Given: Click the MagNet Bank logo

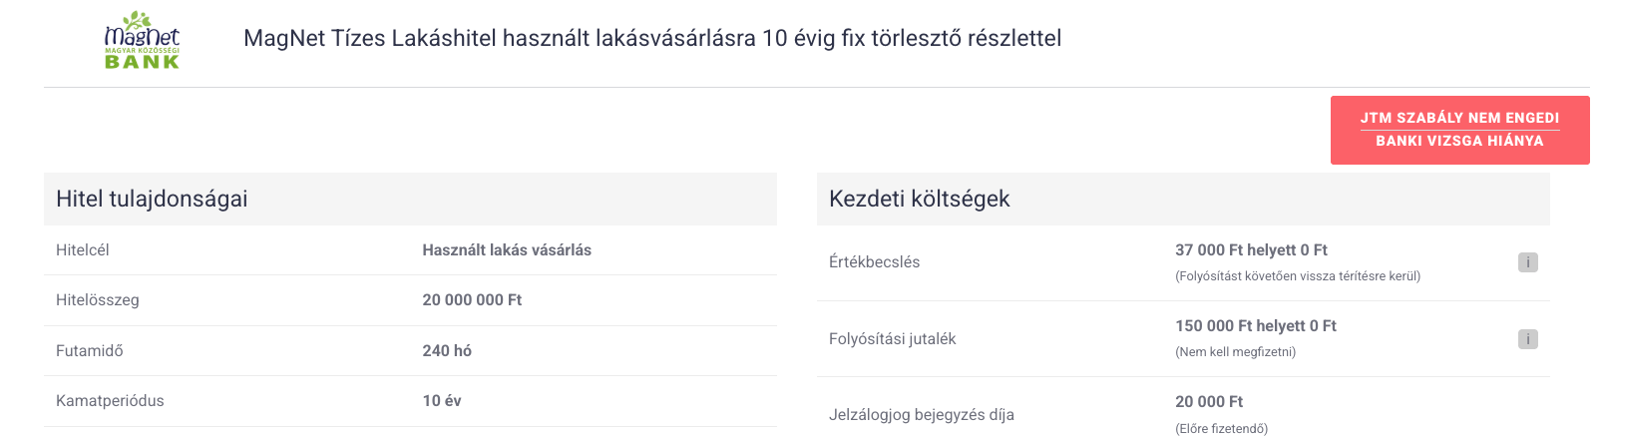Looking at the screenshot, I should [142, 40].
